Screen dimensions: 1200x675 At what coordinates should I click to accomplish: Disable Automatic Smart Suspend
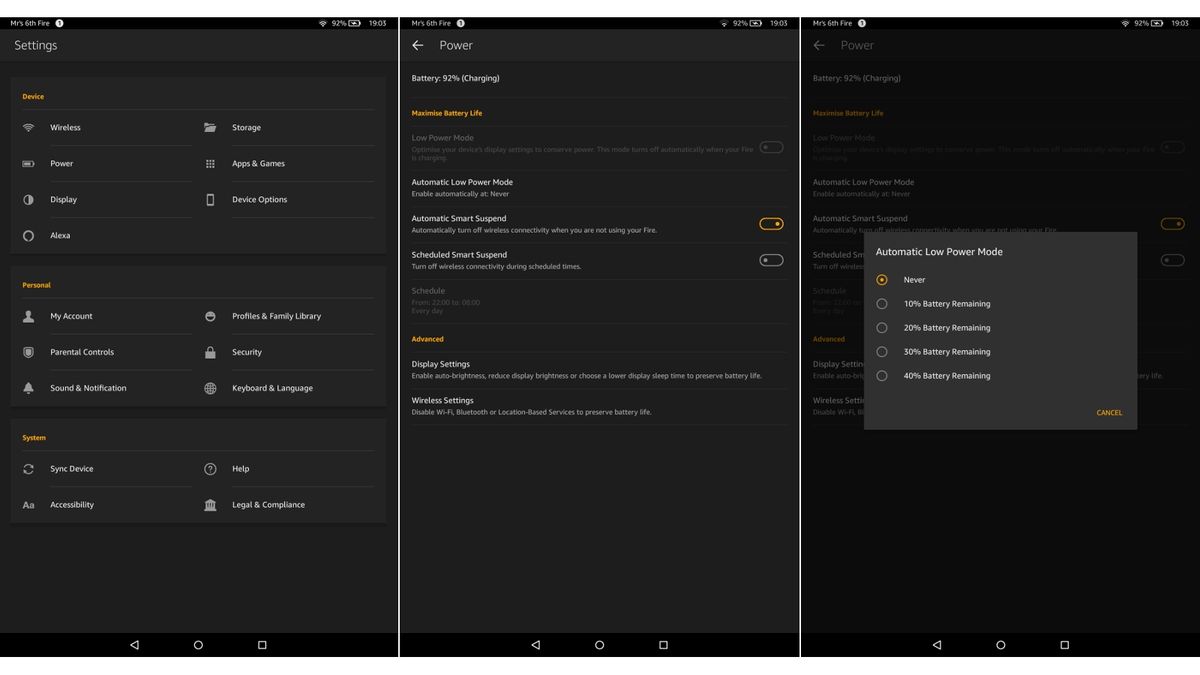(x=771, y=224)
